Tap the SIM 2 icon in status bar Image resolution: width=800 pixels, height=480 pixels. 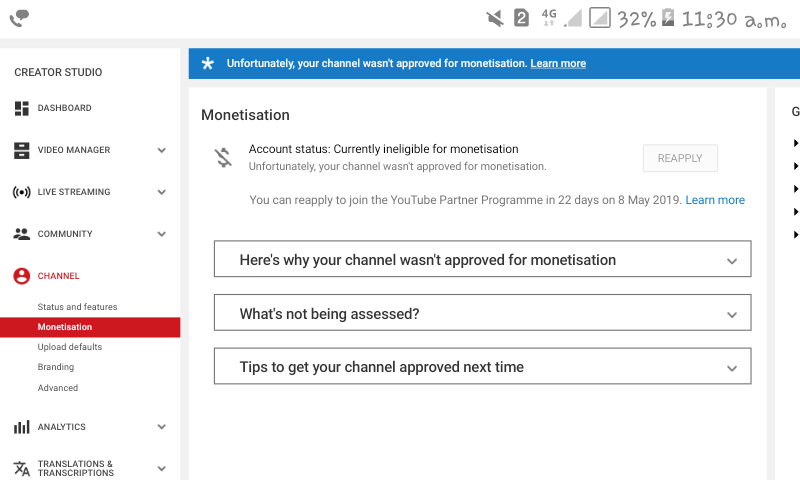[x=521, y=18]
